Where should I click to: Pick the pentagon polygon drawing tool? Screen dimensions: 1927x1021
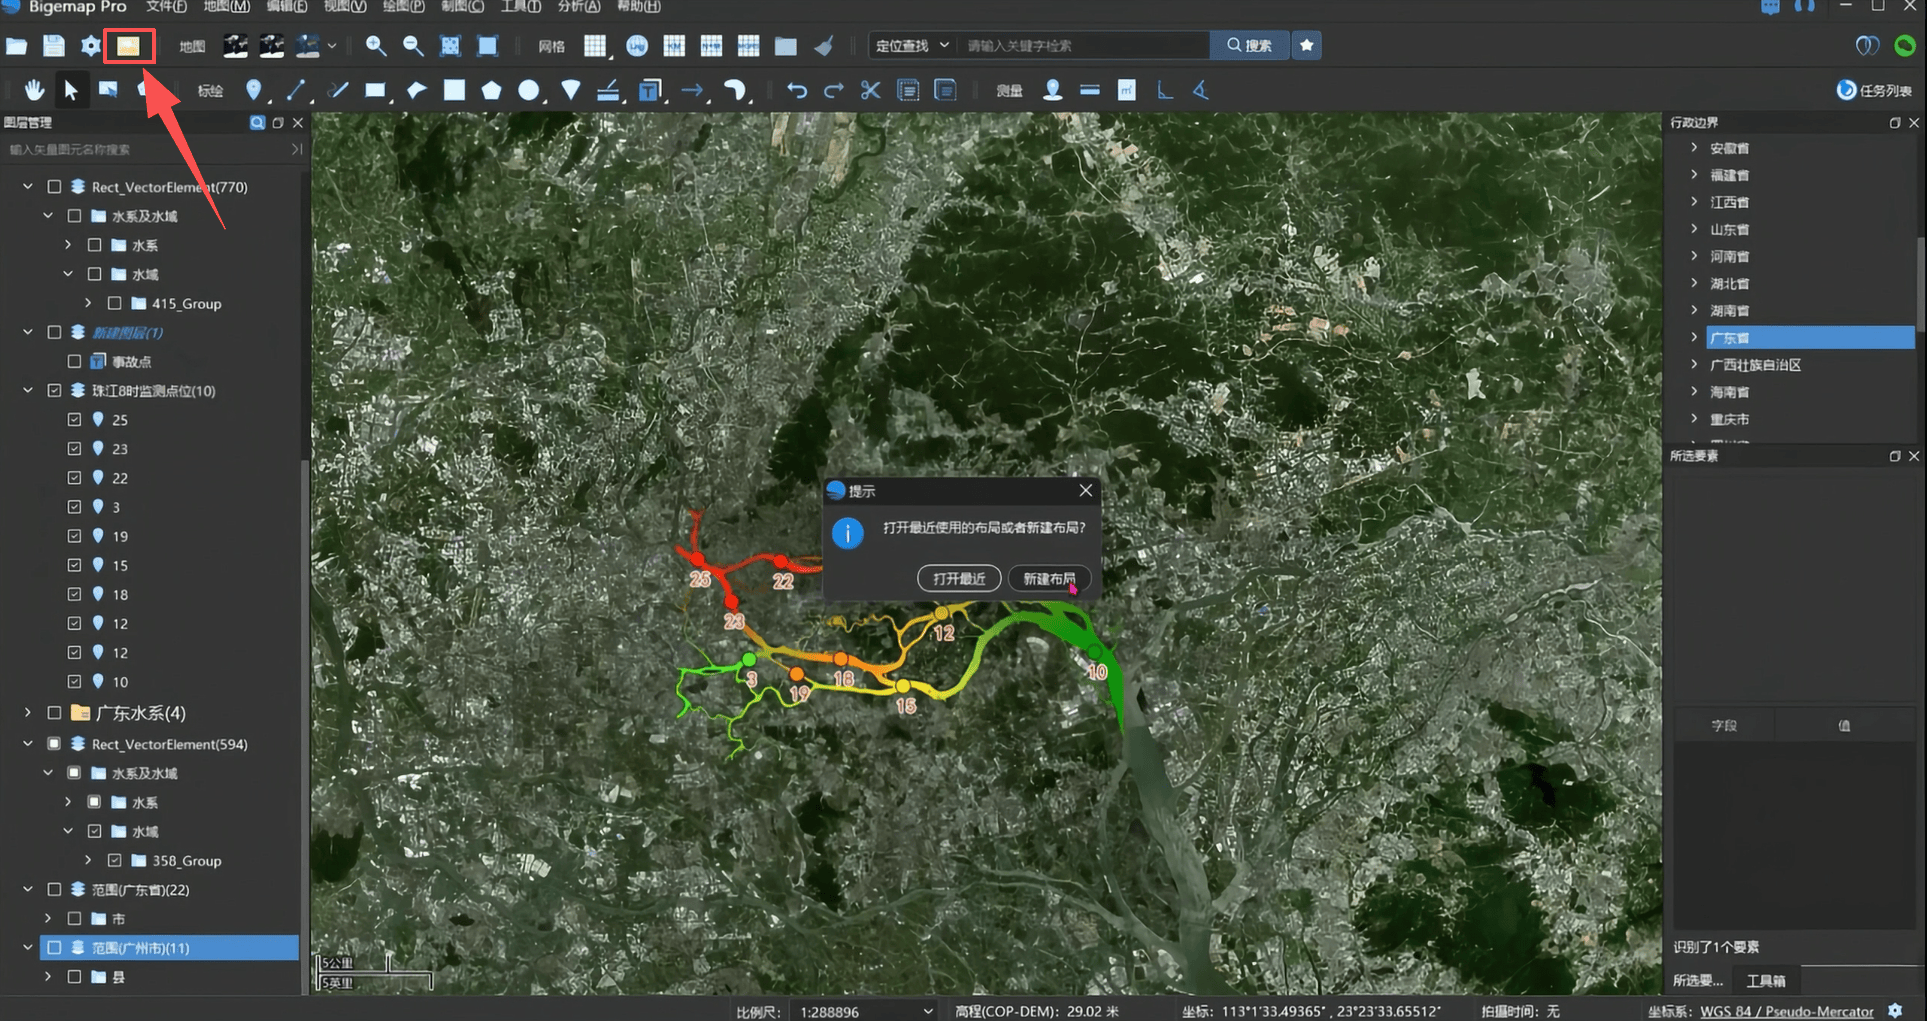[491, 91]
